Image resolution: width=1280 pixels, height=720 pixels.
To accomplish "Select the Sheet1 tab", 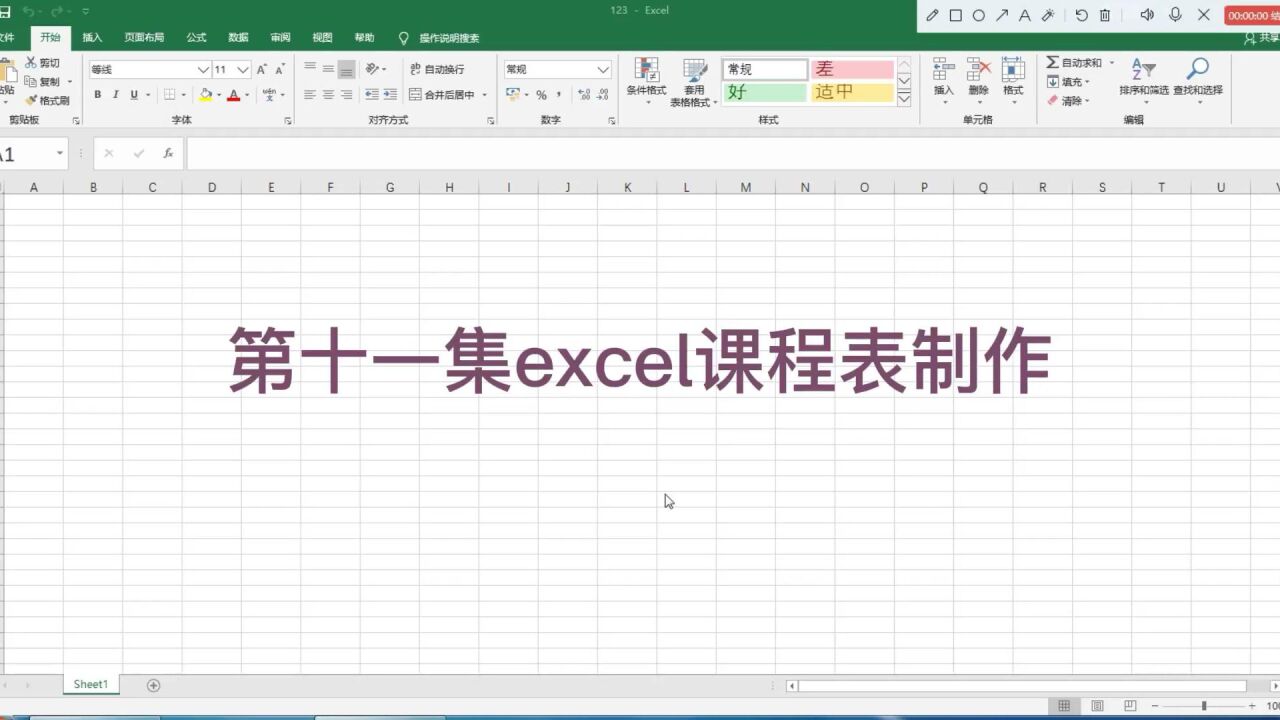I will point(90,685).
